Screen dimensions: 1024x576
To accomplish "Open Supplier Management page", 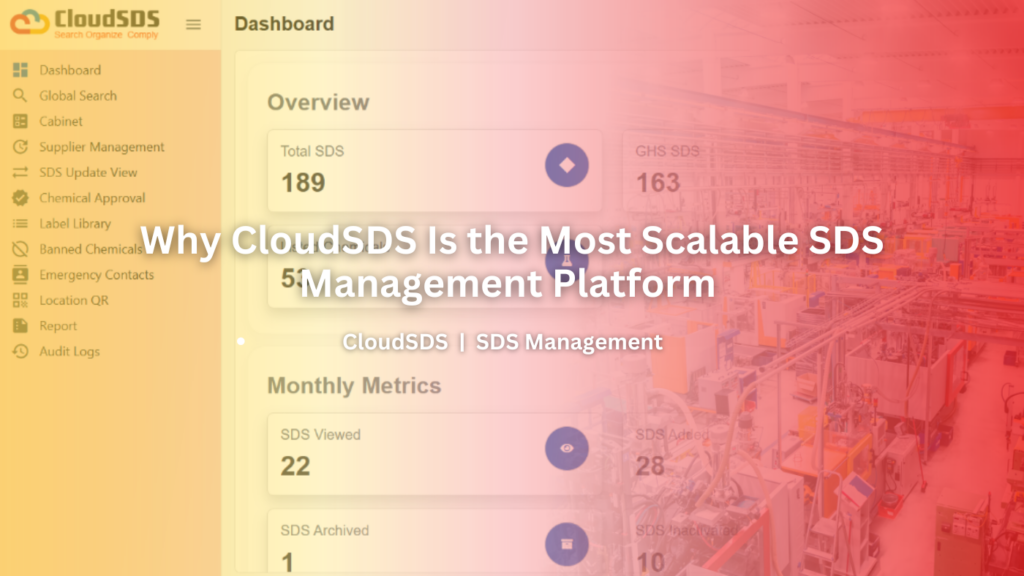I will (x=102, y=146).
